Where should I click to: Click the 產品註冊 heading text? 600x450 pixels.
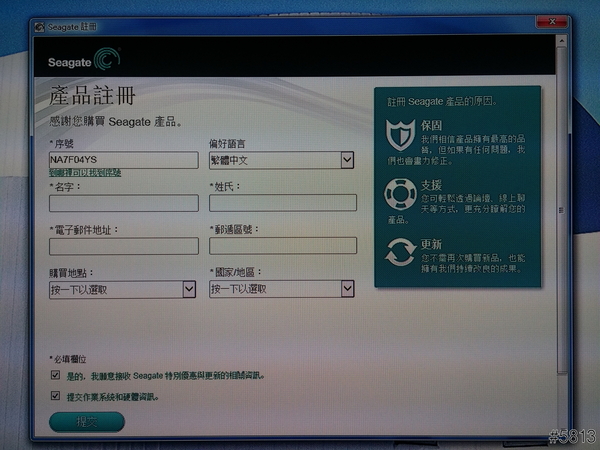click(92, 95)
